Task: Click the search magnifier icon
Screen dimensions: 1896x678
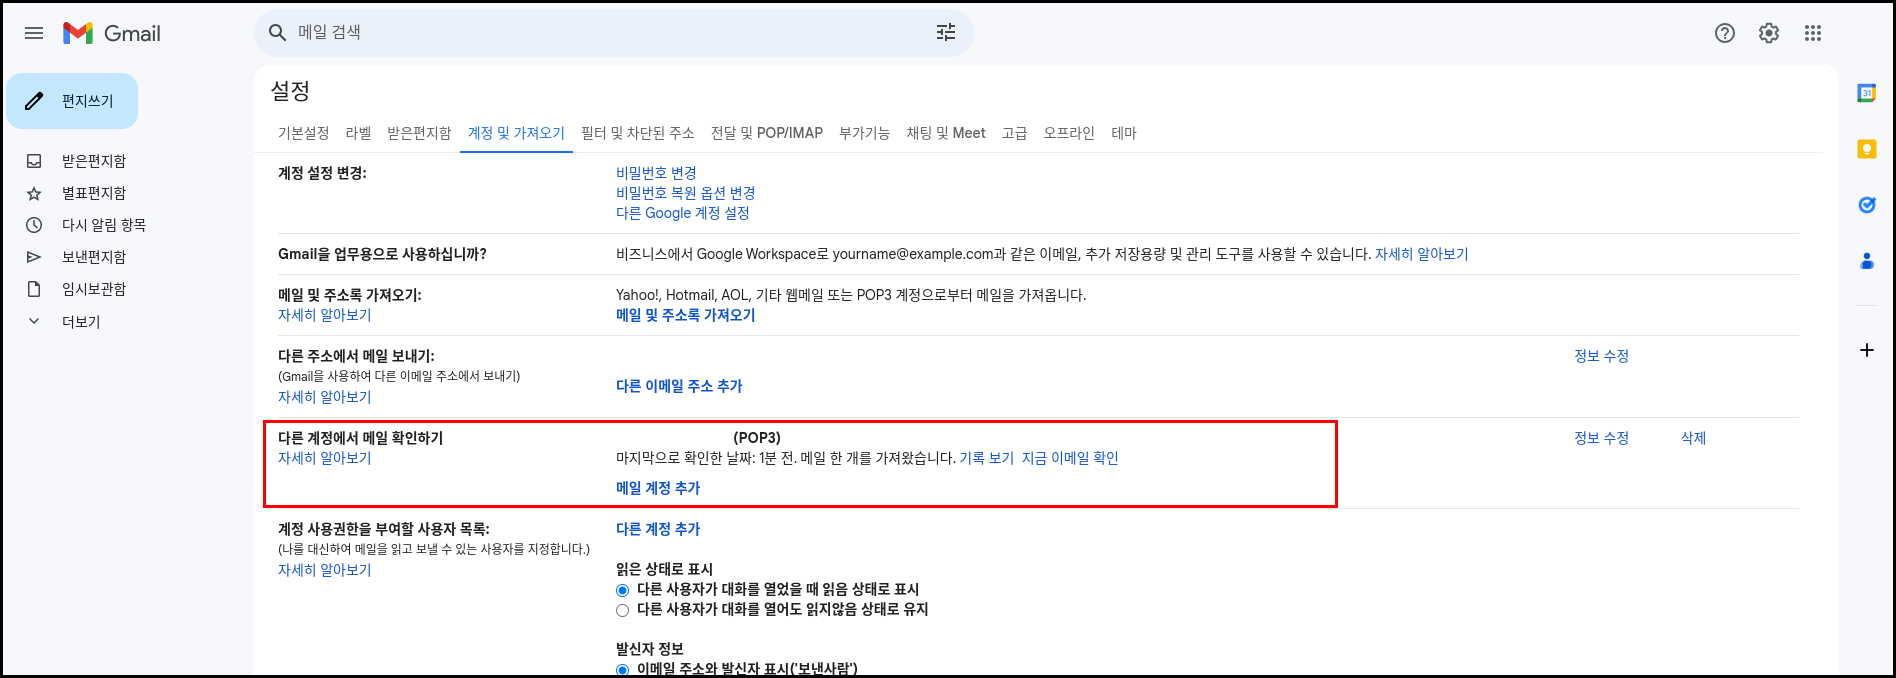Action: 278,33
